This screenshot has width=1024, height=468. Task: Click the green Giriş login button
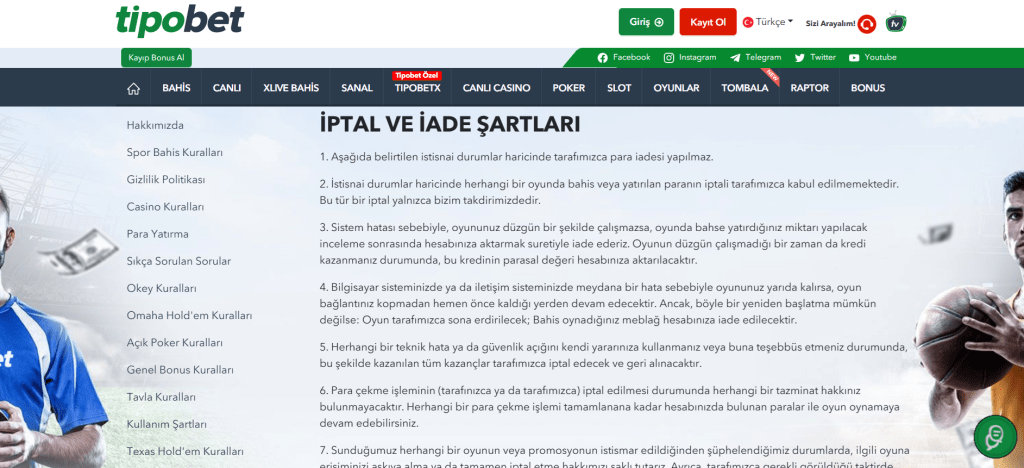[646, 22]
